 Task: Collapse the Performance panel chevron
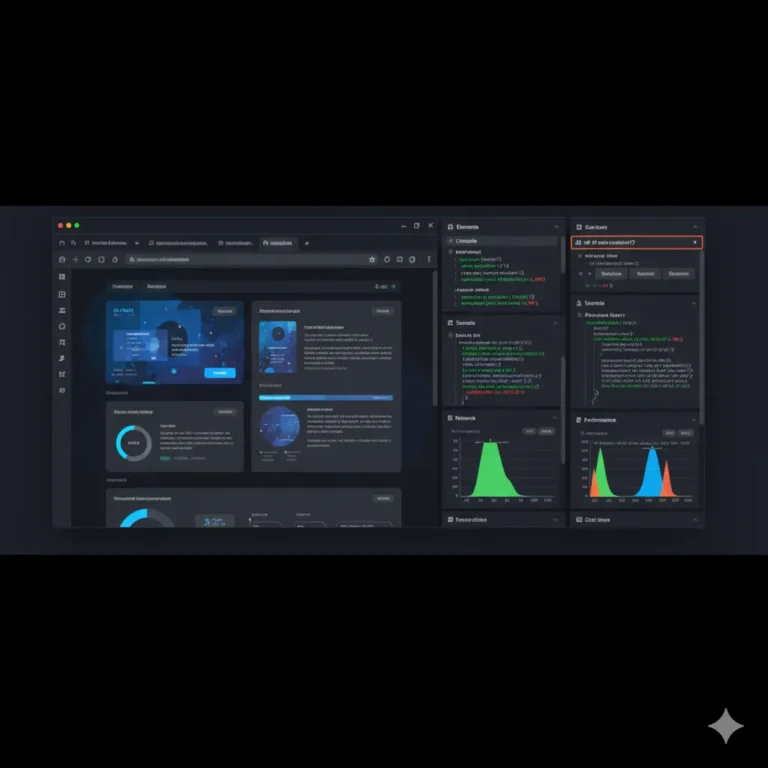[694, 421]
